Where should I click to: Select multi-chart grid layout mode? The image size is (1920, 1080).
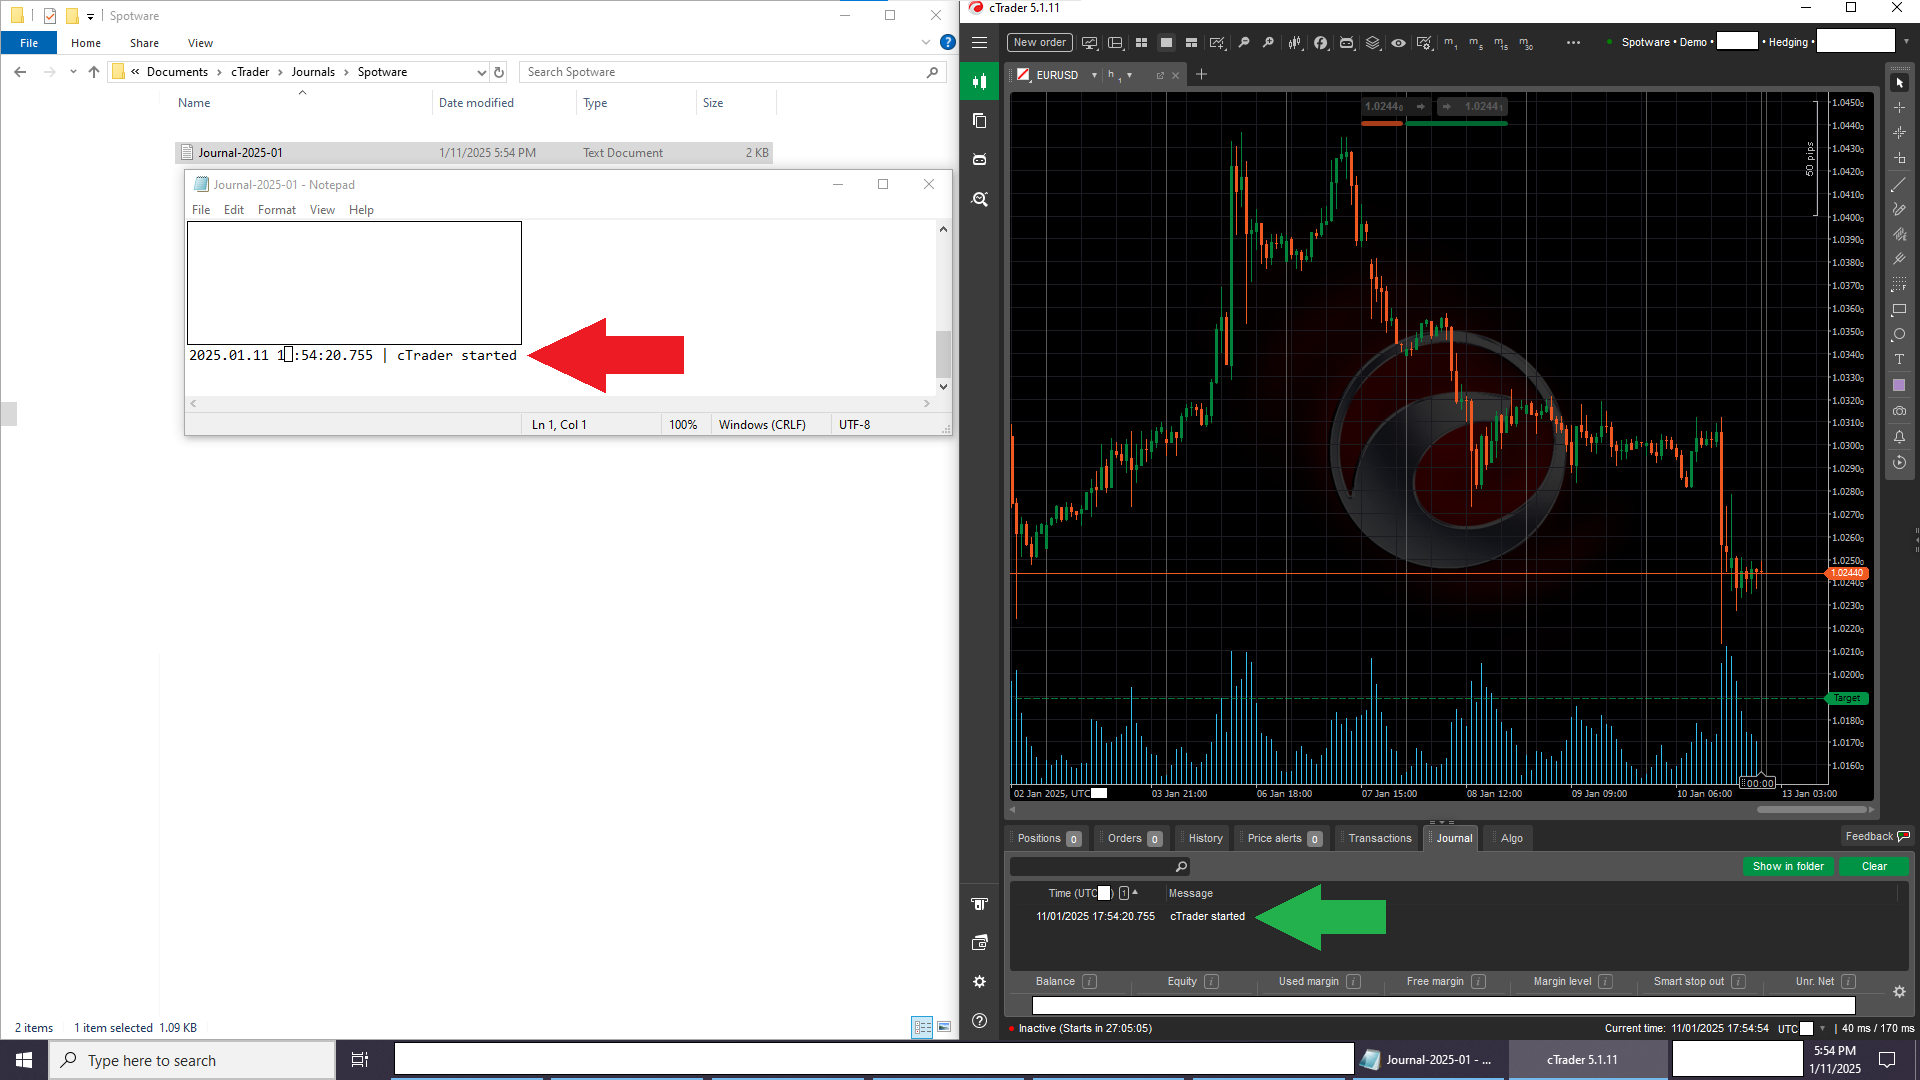click(1141, 43)
